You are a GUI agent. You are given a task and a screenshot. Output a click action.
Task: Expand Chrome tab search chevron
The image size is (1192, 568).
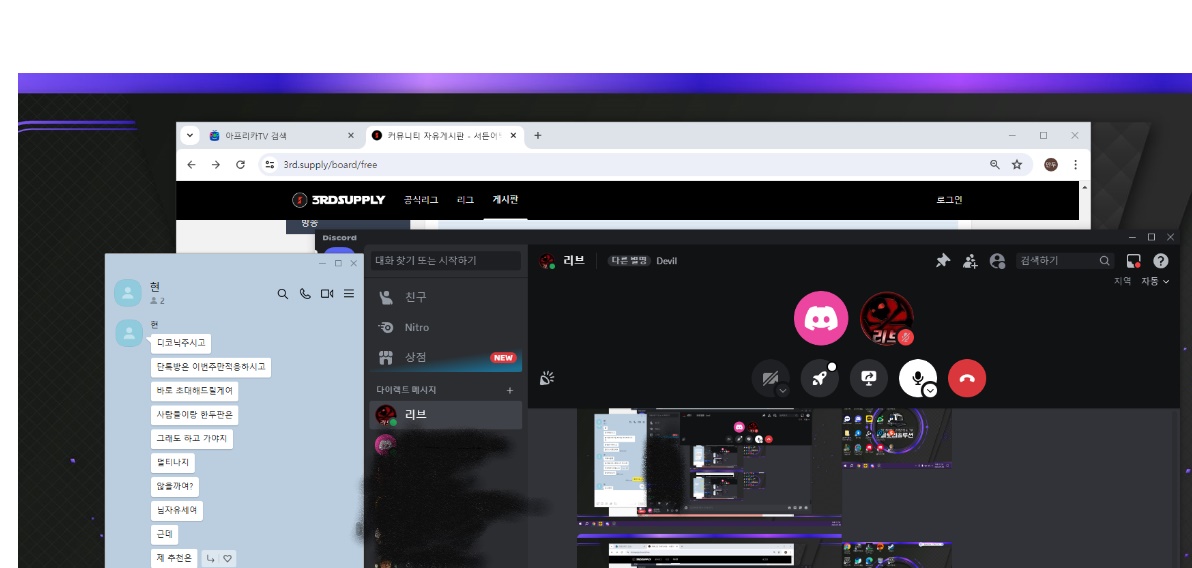click(190, 136)
